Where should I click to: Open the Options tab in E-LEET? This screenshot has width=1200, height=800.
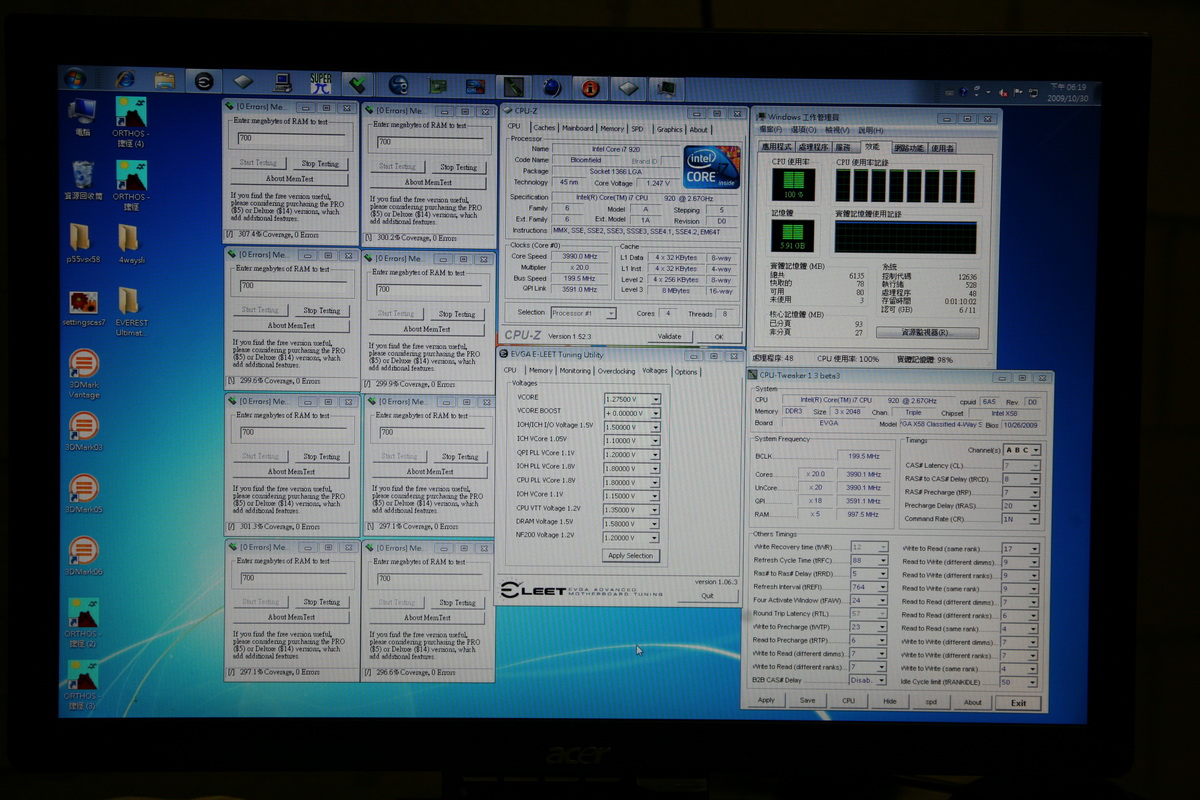click(x=686, y=372)
